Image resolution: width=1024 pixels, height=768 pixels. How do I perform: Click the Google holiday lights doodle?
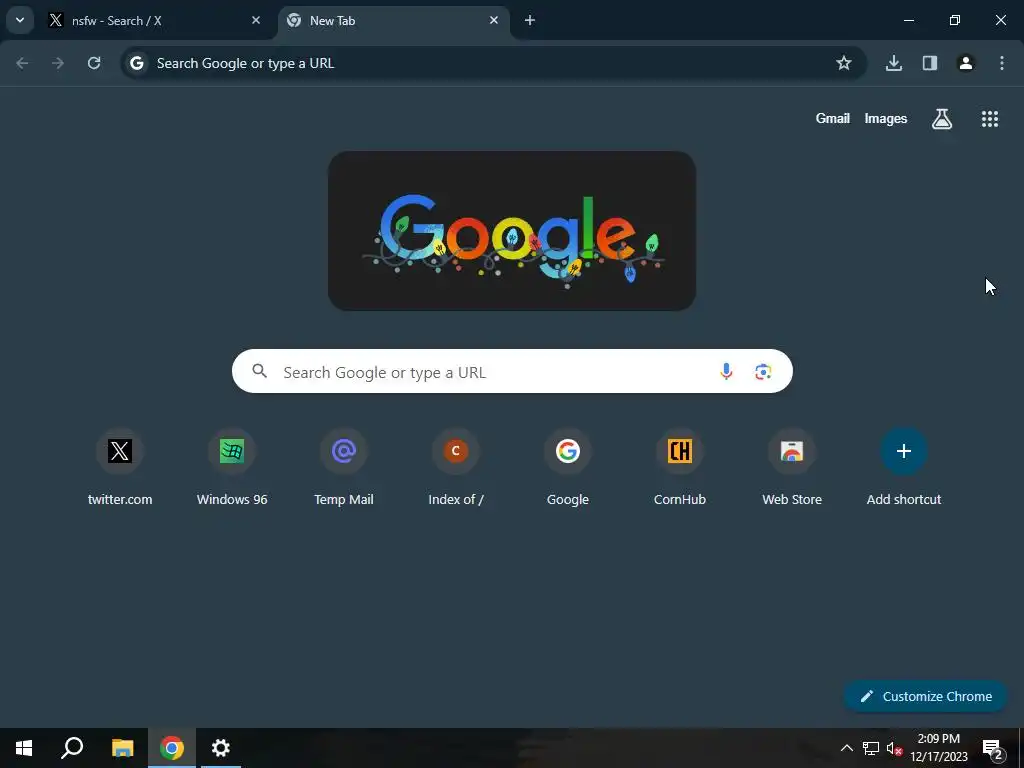coord(512,231)
